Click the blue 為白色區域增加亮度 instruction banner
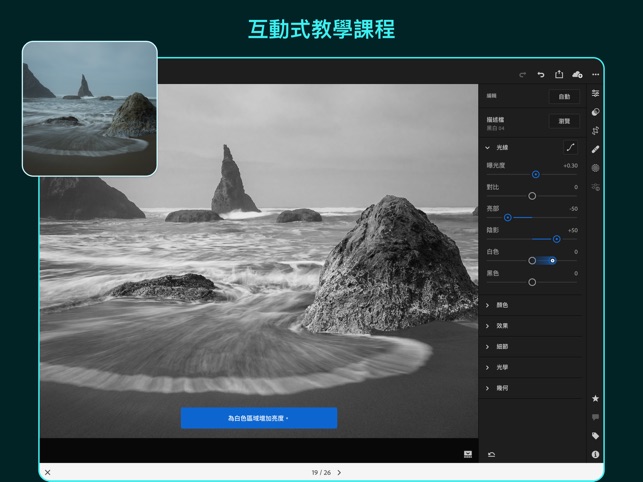The image size is (643, 482). (x=259, y=418)
